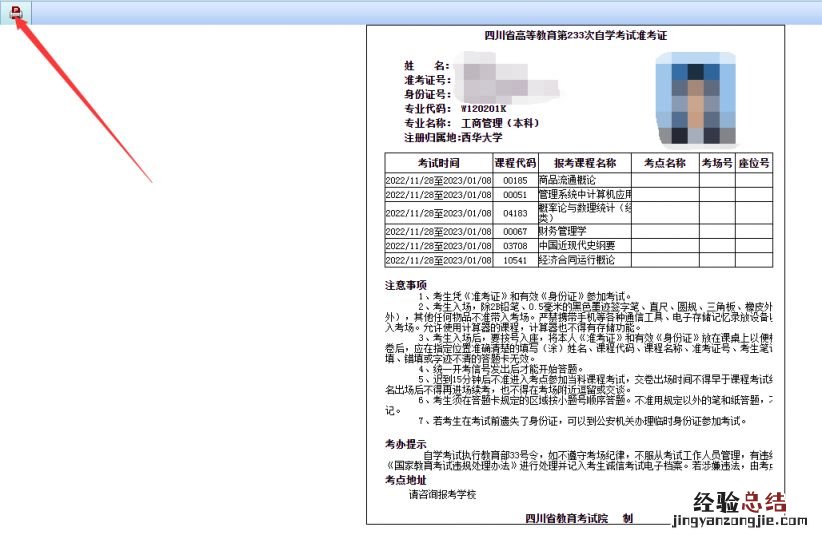Click course code 00185
The height and width of the screenshot is (539, 822).
(515, 180)
